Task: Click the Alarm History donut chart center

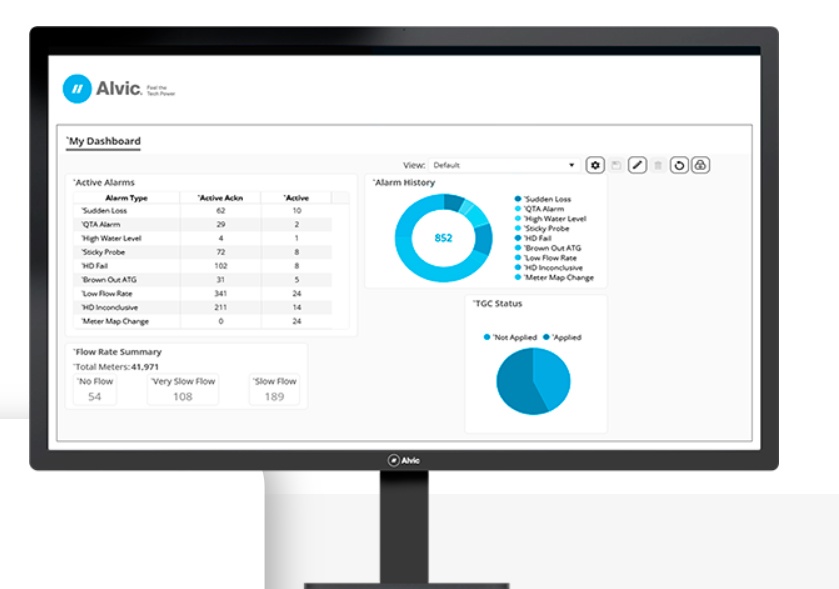Action: (x=443, y=238)
